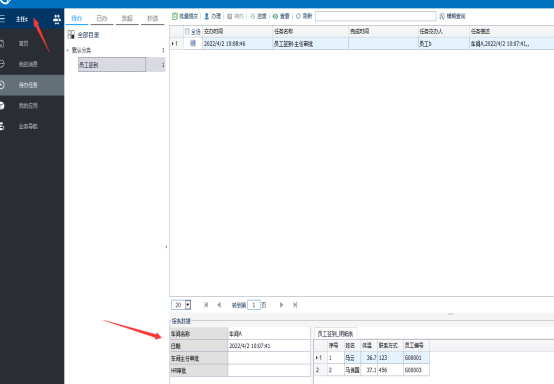Click the 员工b assignee cell
This screenshot has width=554, height=384.
[x=443, y=44]
